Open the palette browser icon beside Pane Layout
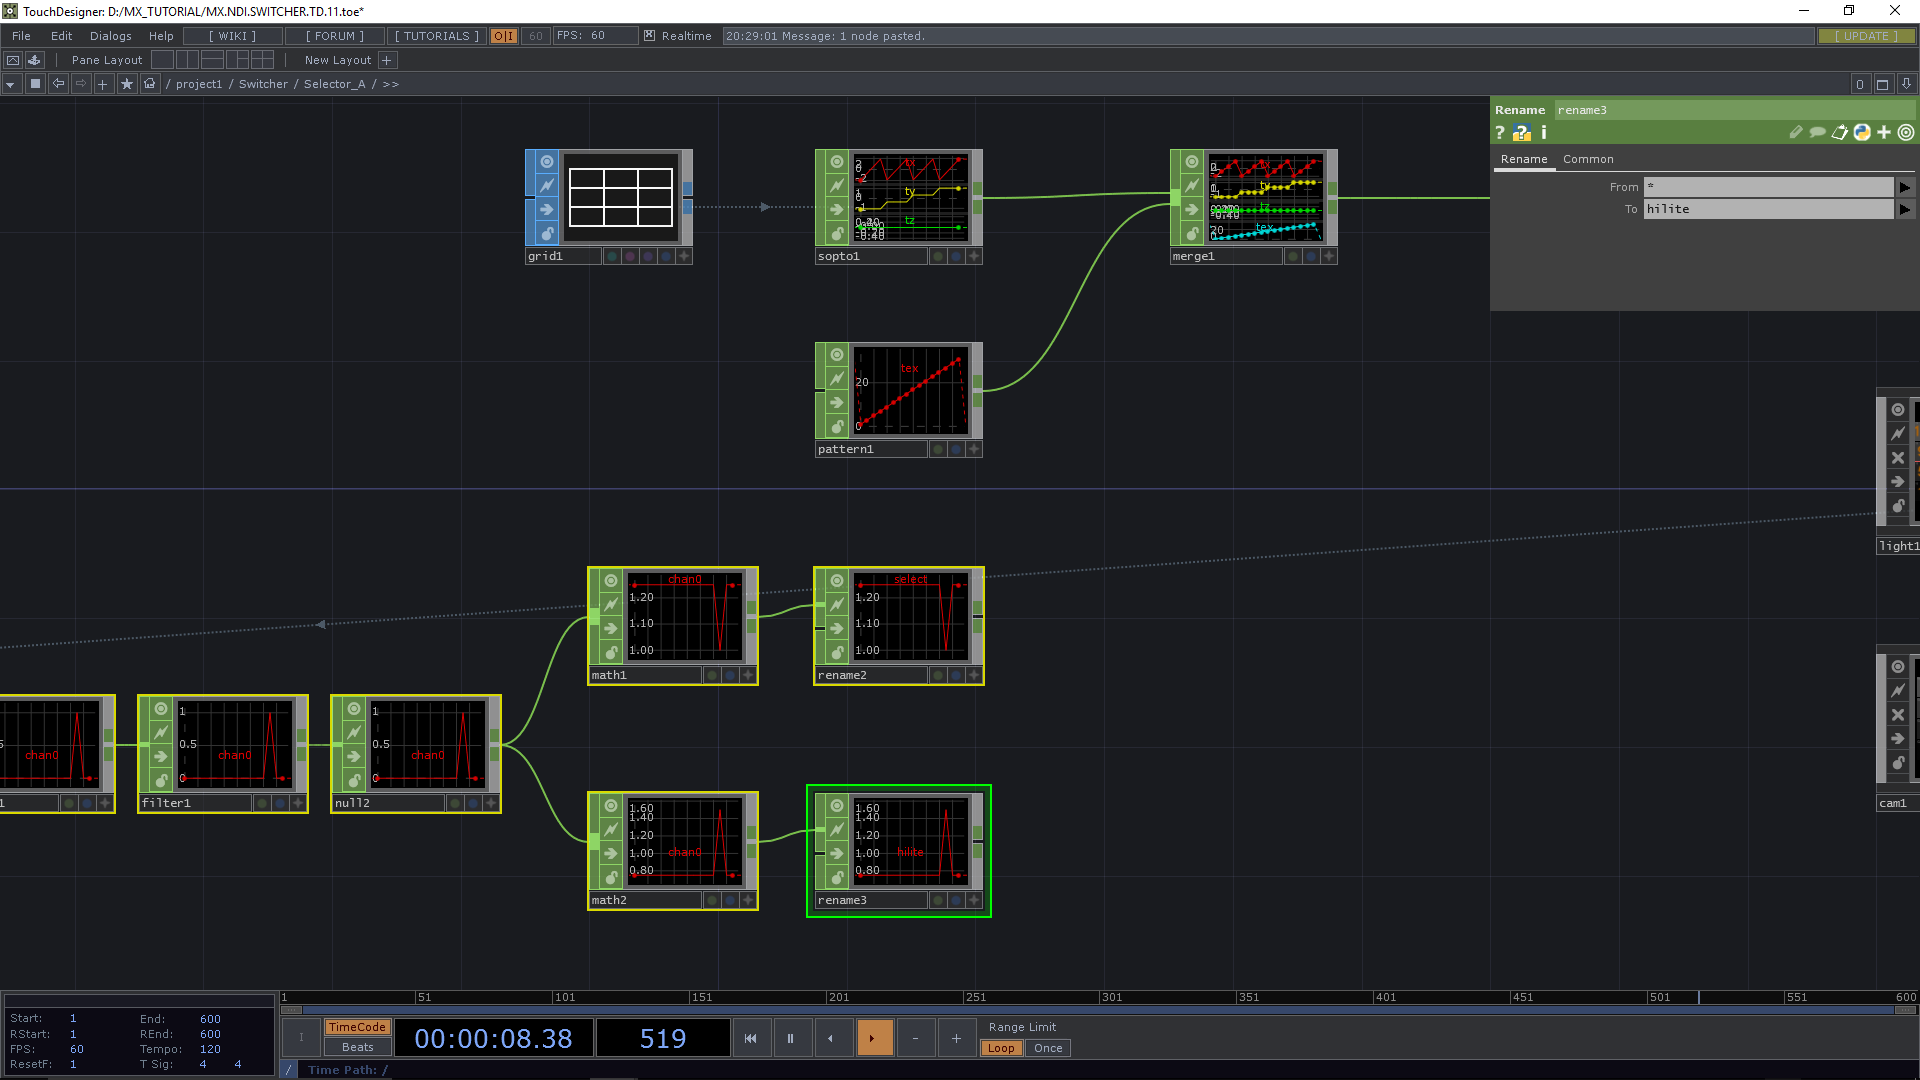The height and width of the screenshot is (1080, 1920). pos(35,60)
